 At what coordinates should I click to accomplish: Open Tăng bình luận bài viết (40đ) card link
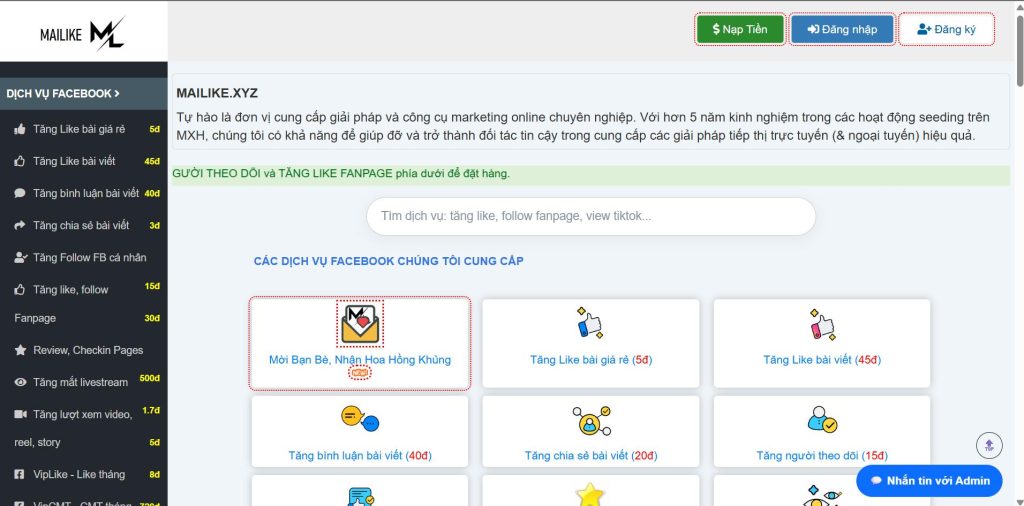click(x=360, y=456)
